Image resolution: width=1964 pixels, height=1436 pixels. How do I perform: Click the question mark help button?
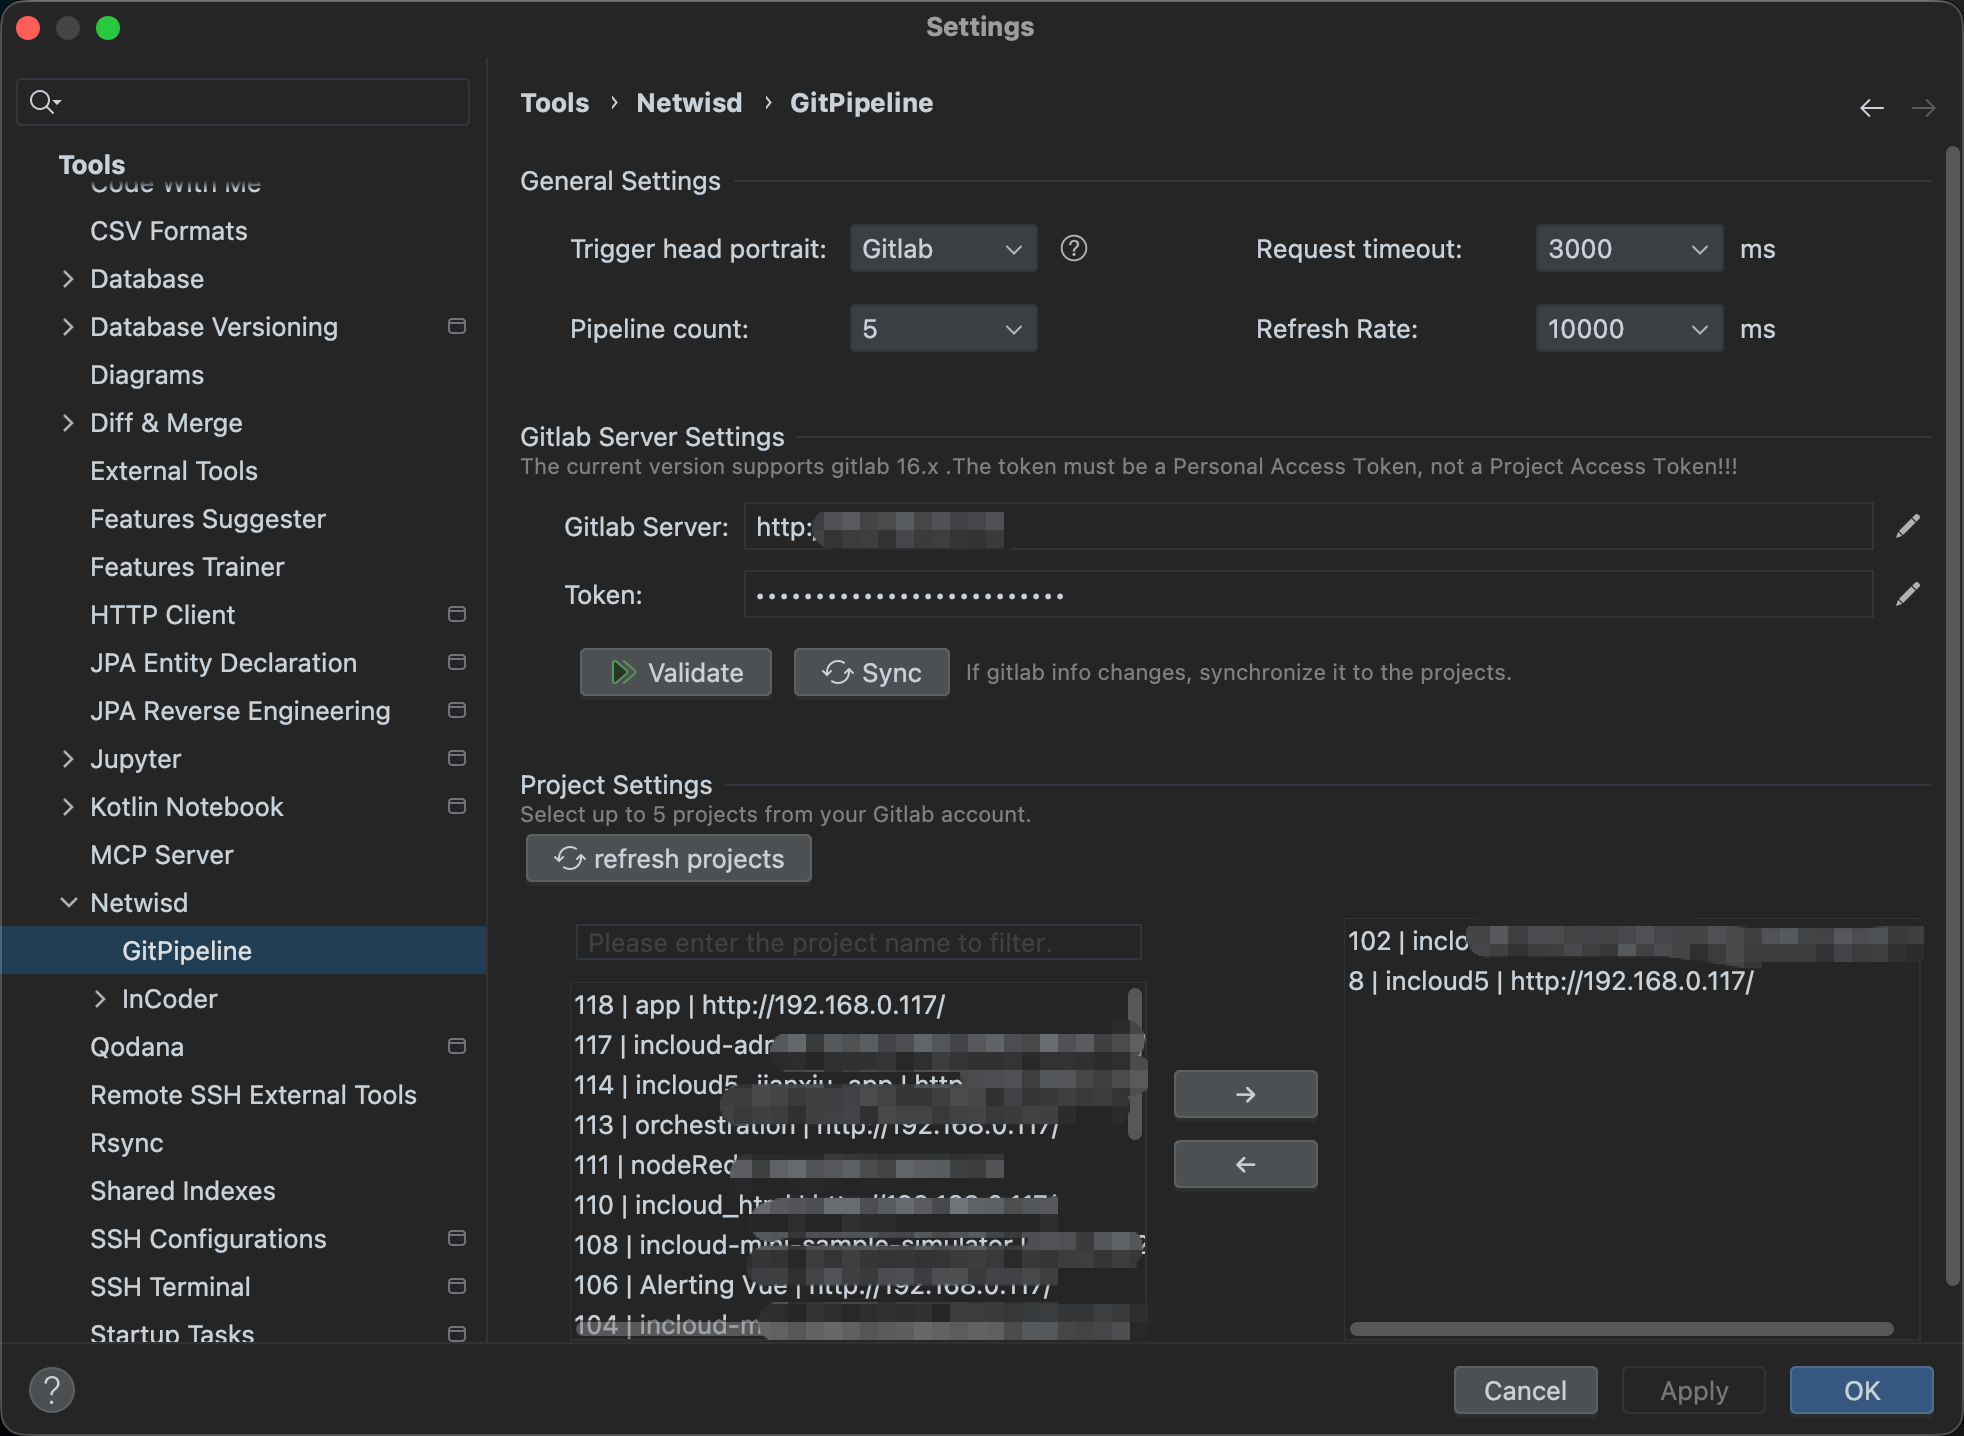tap(52, 1389)
